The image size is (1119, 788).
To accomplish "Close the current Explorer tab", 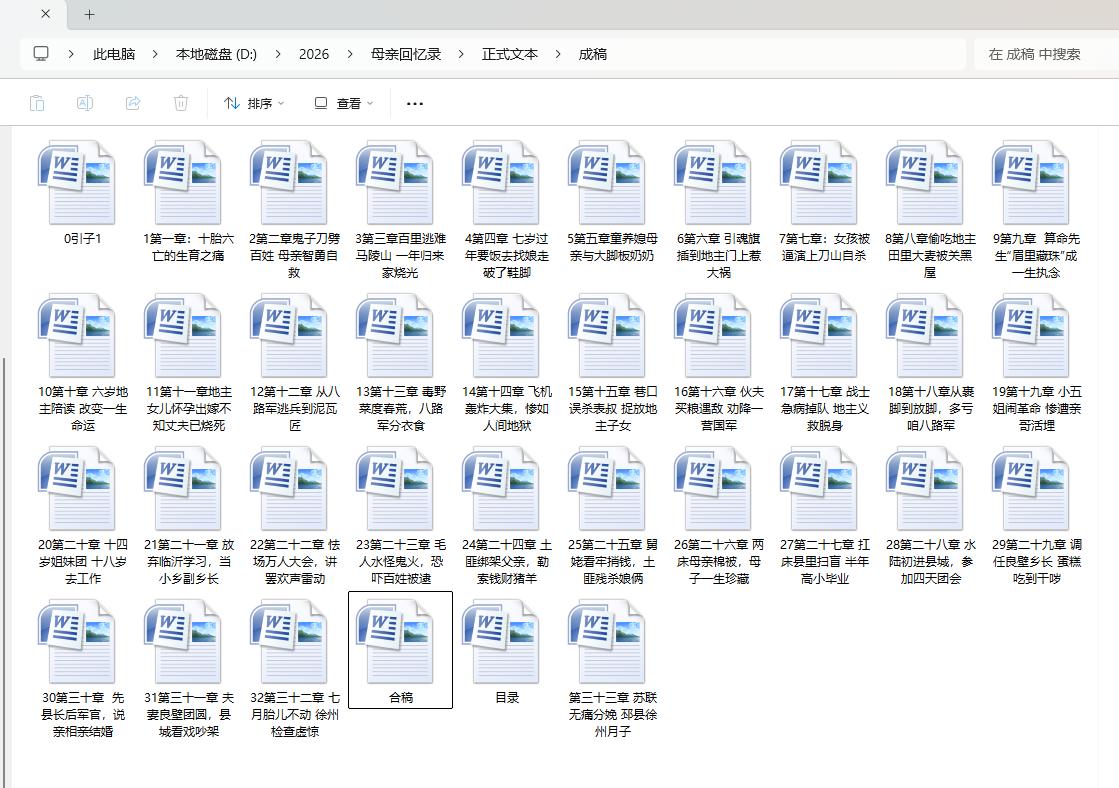I will (x=46, y=14).
